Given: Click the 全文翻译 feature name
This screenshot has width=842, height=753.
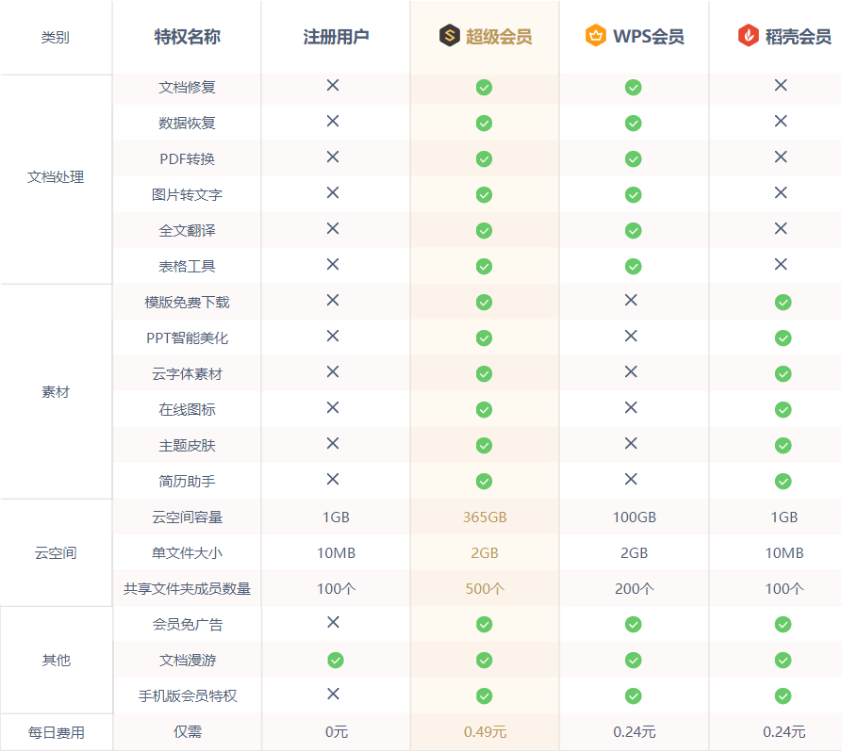Looking at the screenshot, I should pos(187,230).
